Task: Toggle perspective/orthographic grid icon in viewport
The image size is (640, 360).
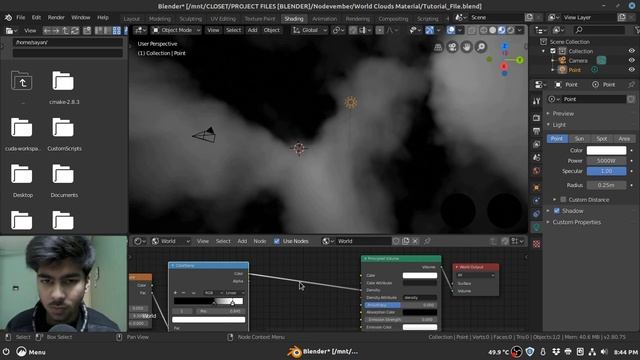Action: [x=438, y=47]
